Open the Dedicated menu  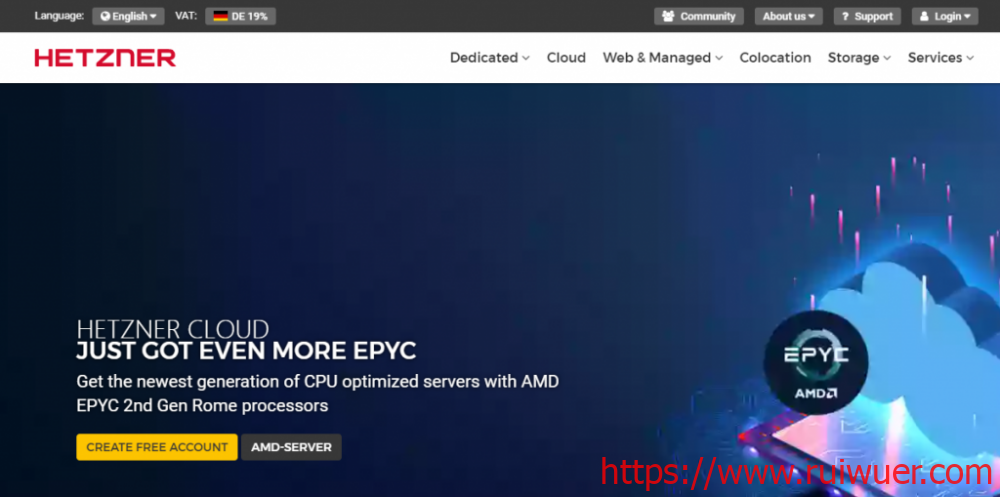(490, 58)
